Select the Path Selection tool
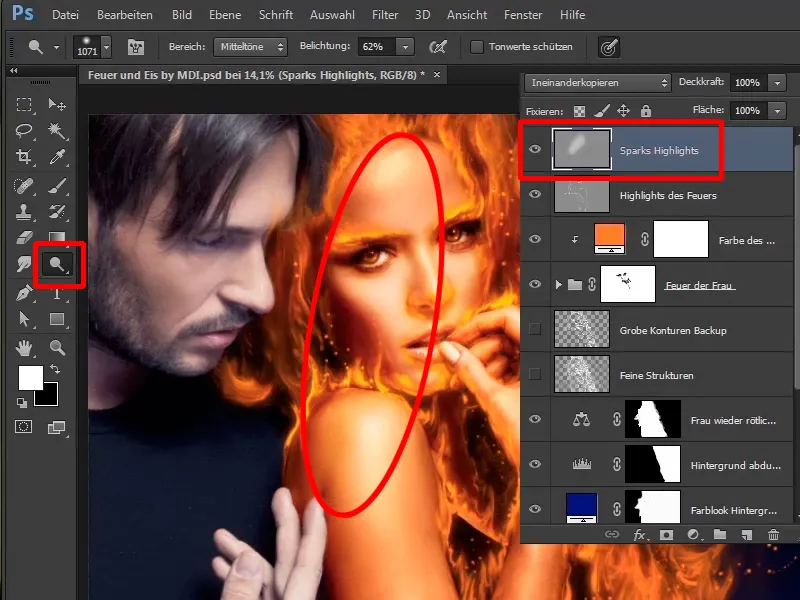Image resolution: width=800 pixels, height=600 pixels. 23,319
